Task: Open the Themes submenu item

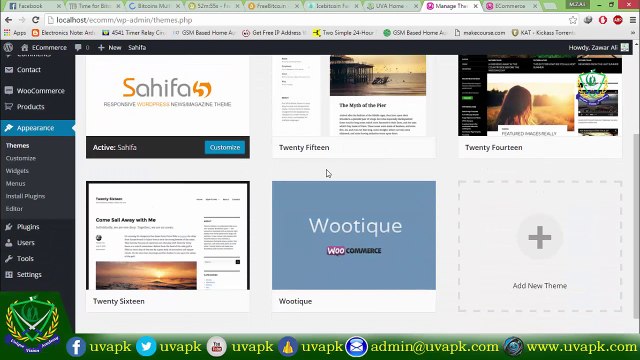Action: 18,145
